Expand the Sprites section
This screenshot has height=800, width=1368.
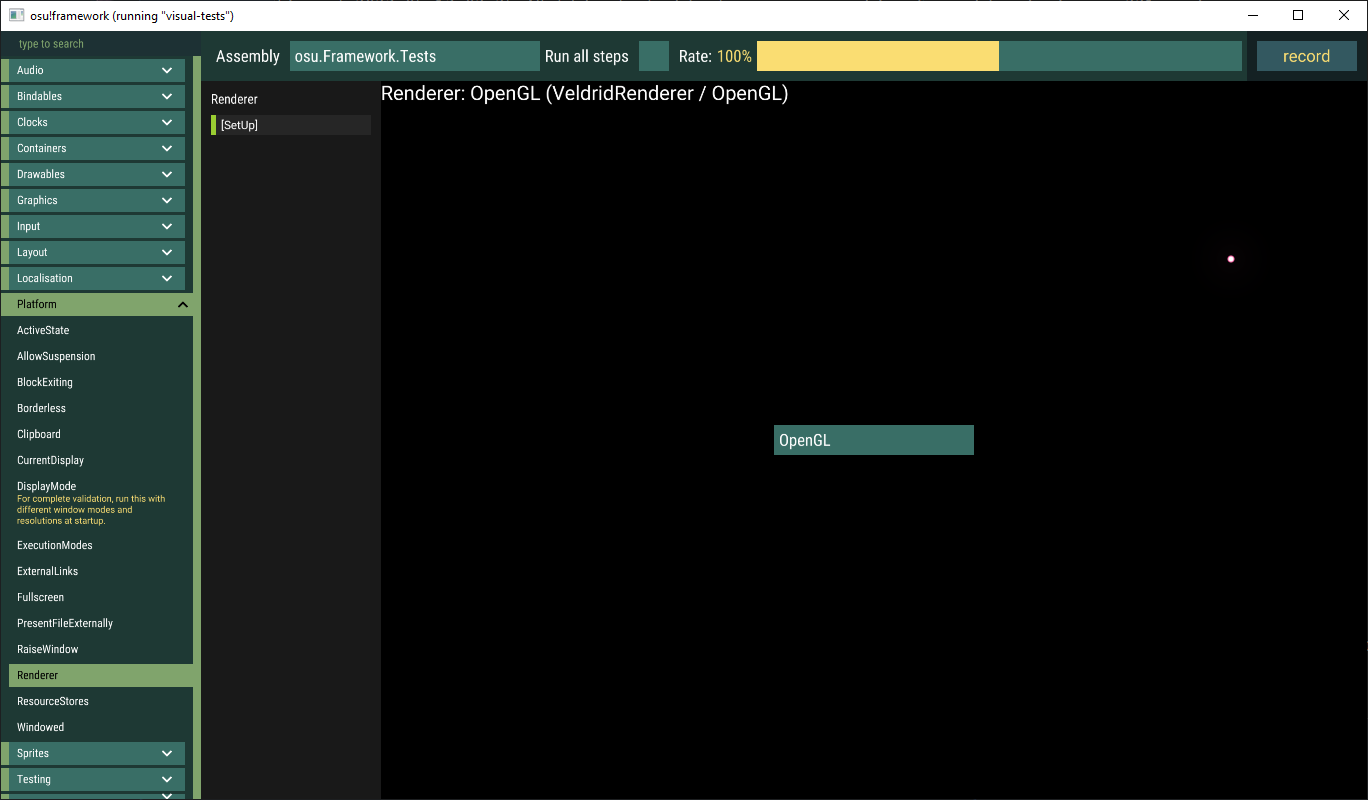[95, 753]
